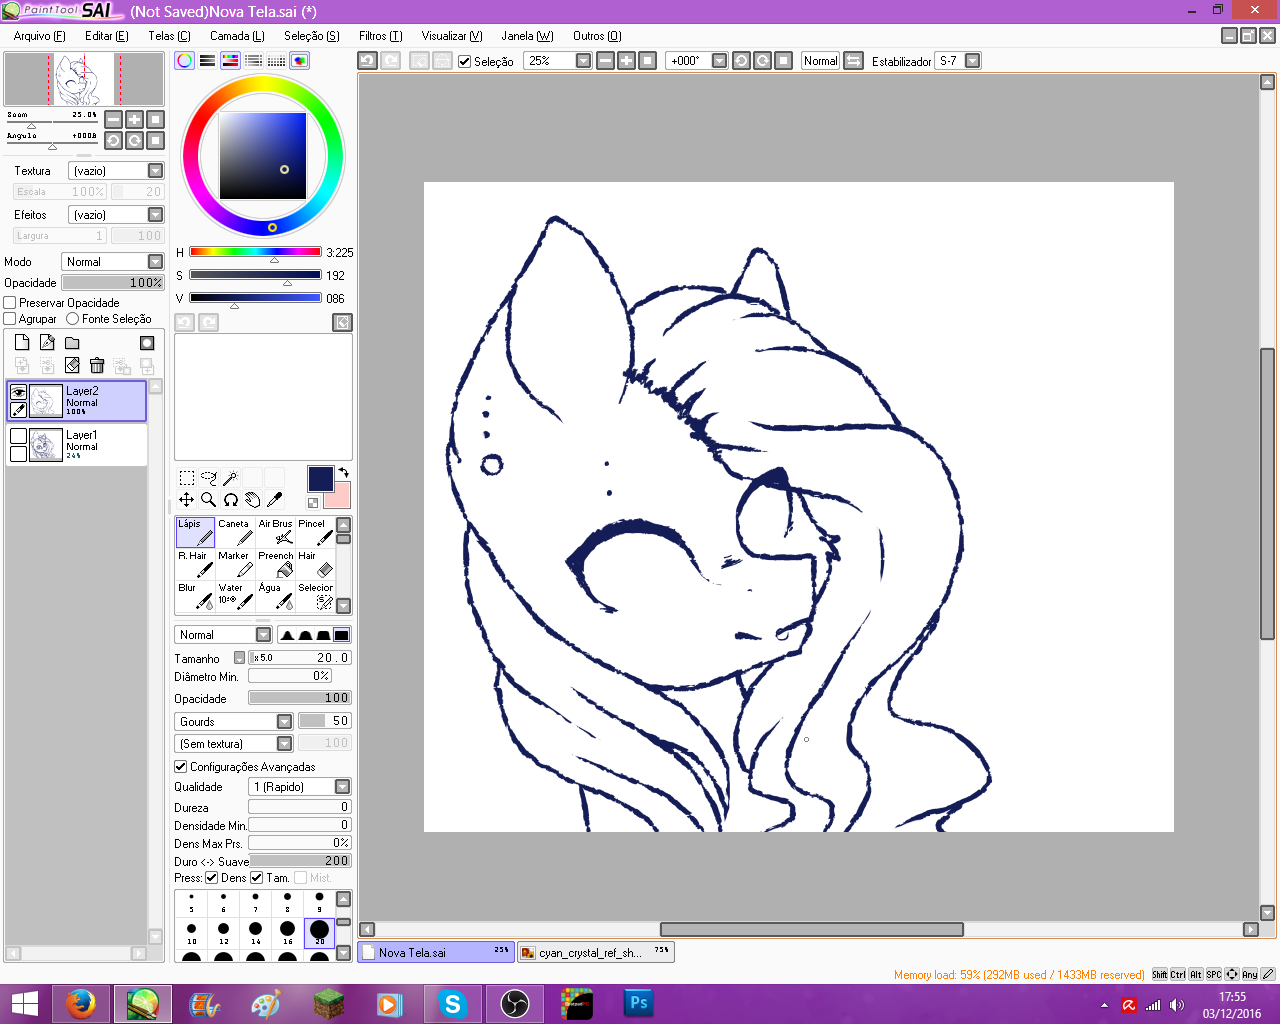Swap foreground and background colors
1280x1024 pixels.
click(x=343, y=473)
